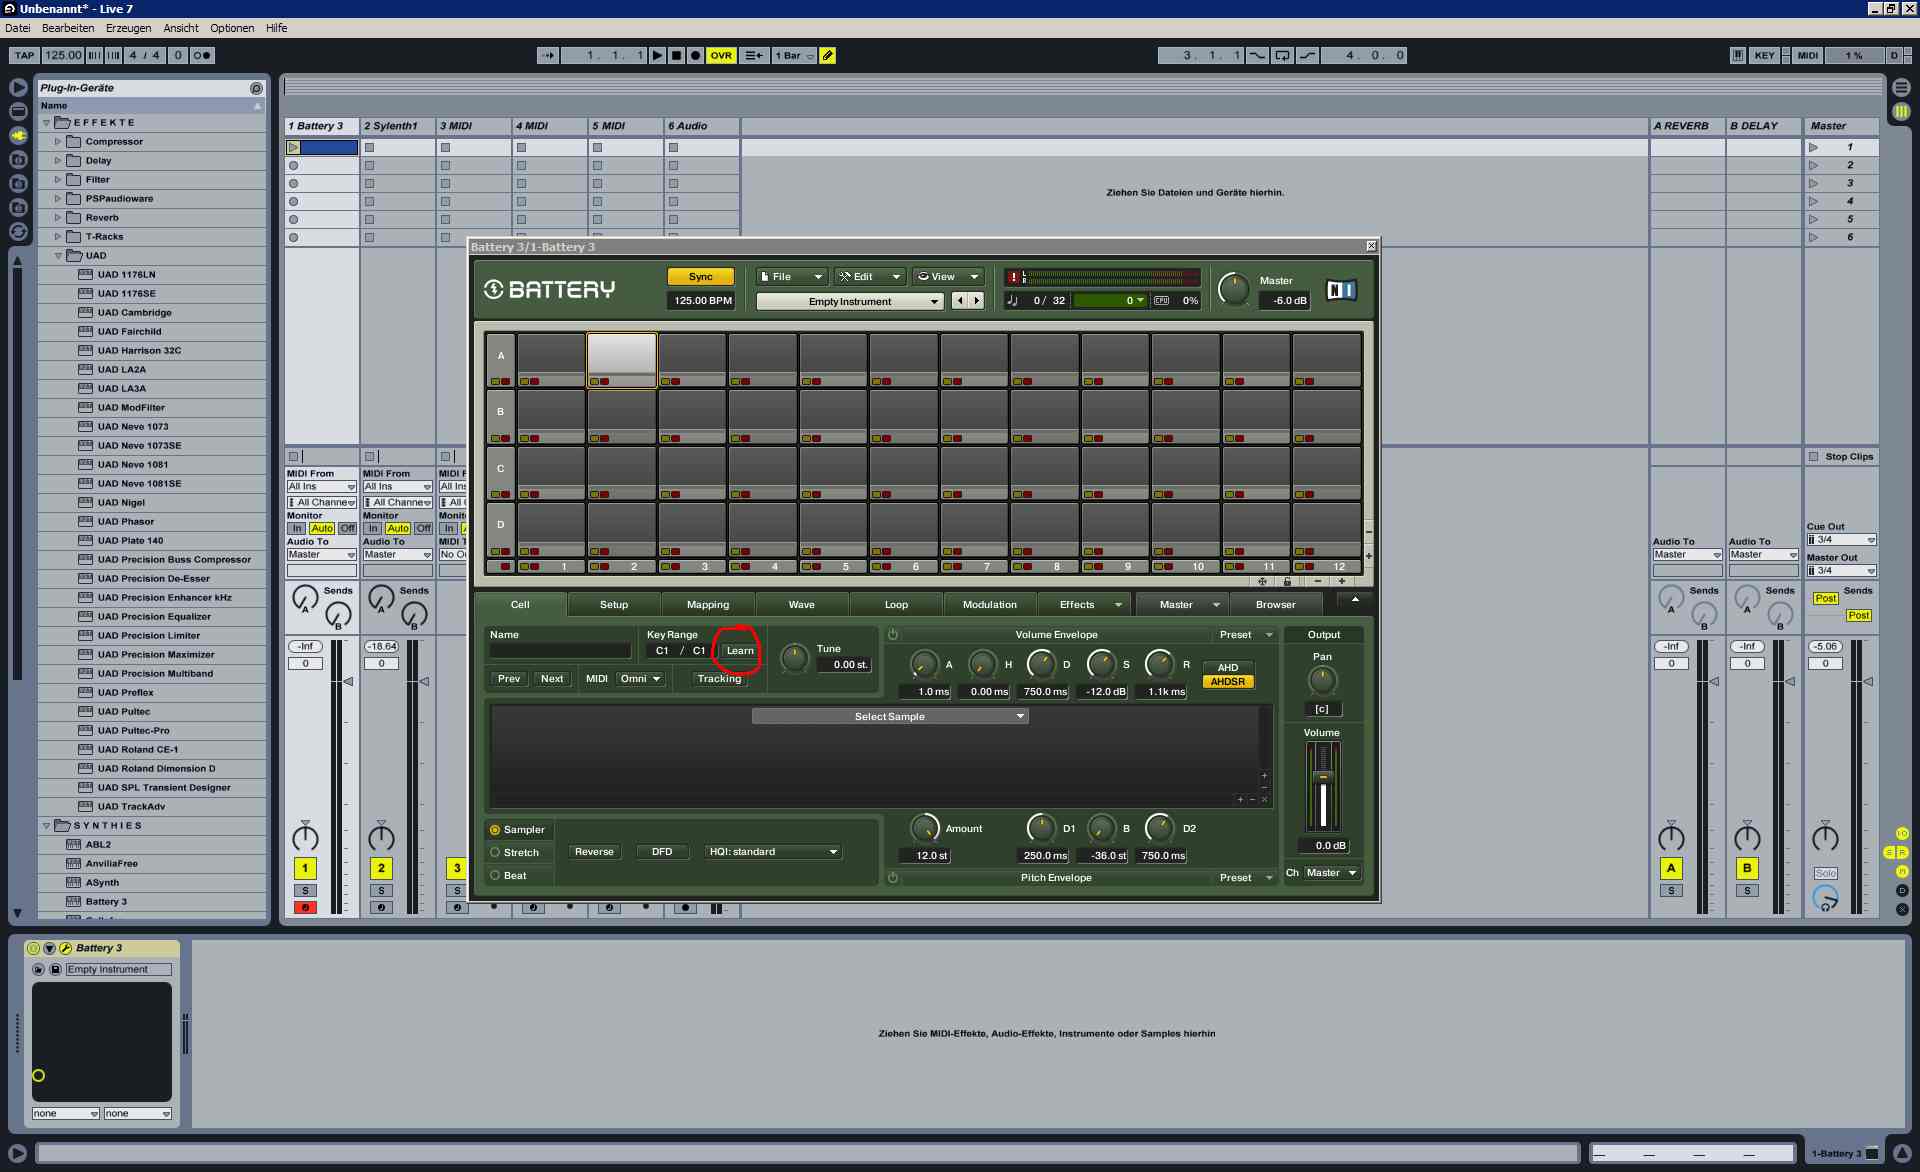Viewport: 1920px width, 1172px height.
Task: Open Battery Edit menu
Action: point(870,277)
